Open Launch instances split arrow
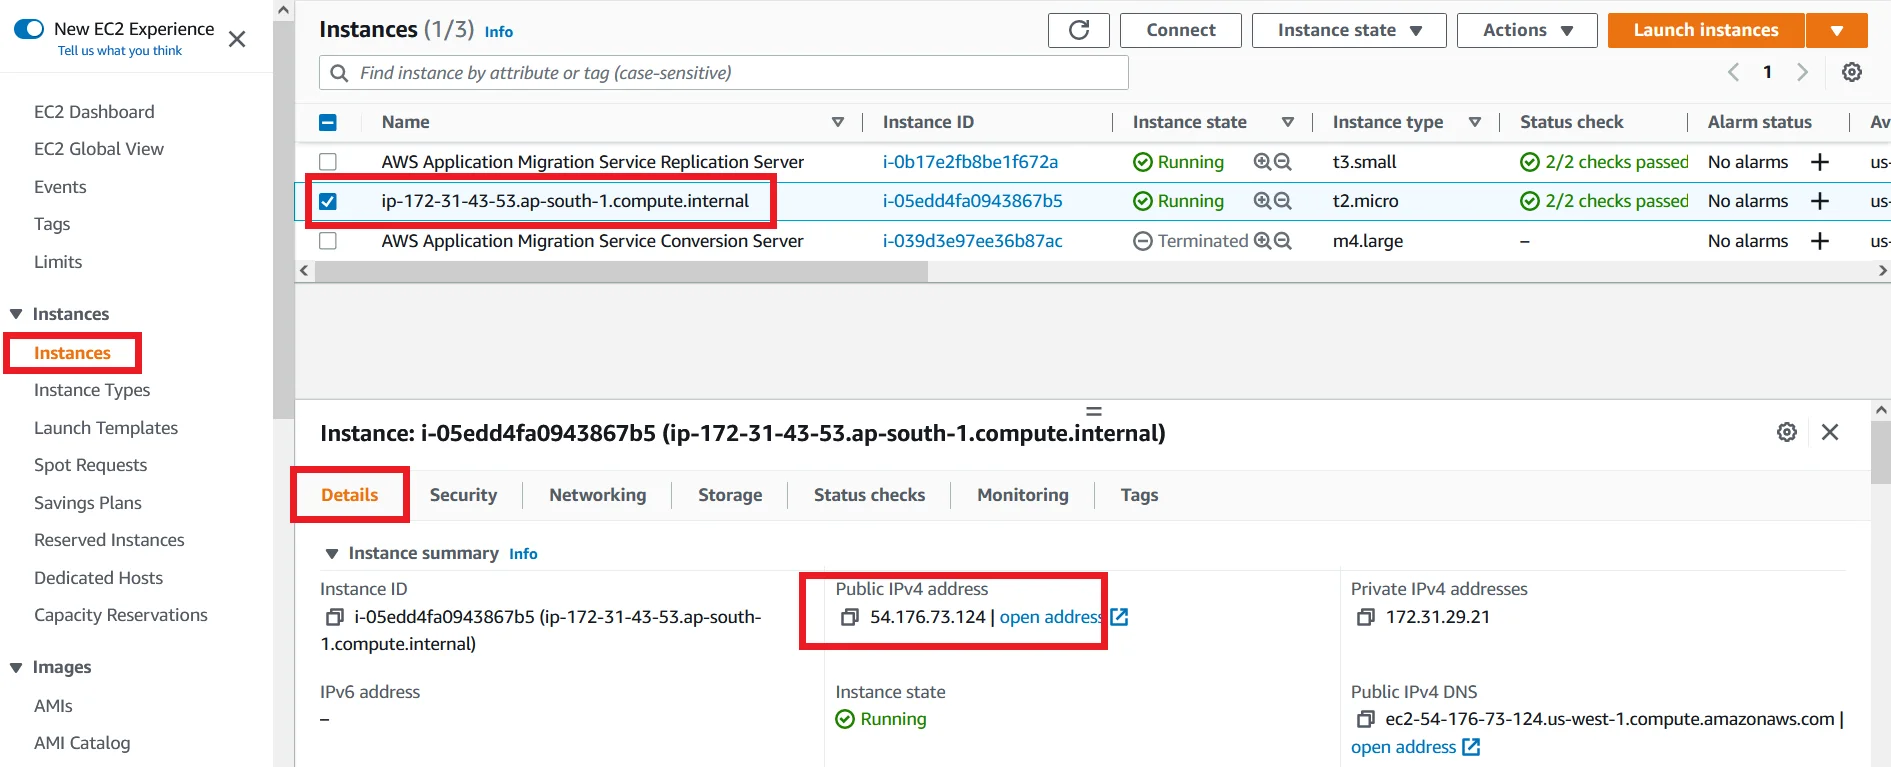The image size is (1891, 767). click(x=1837, y=30)
